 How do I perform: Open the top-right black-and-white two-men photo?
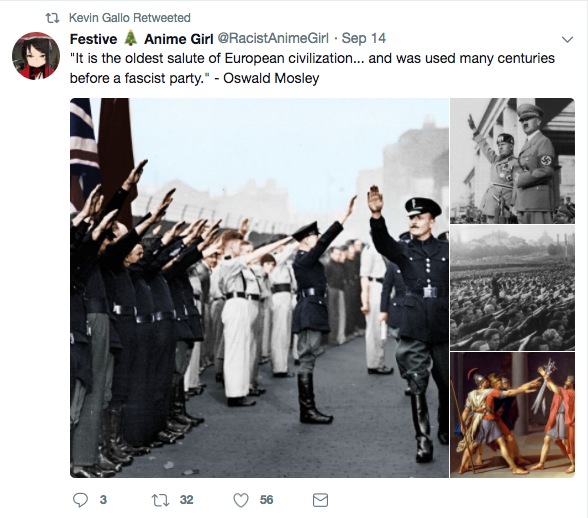[512, 161]
